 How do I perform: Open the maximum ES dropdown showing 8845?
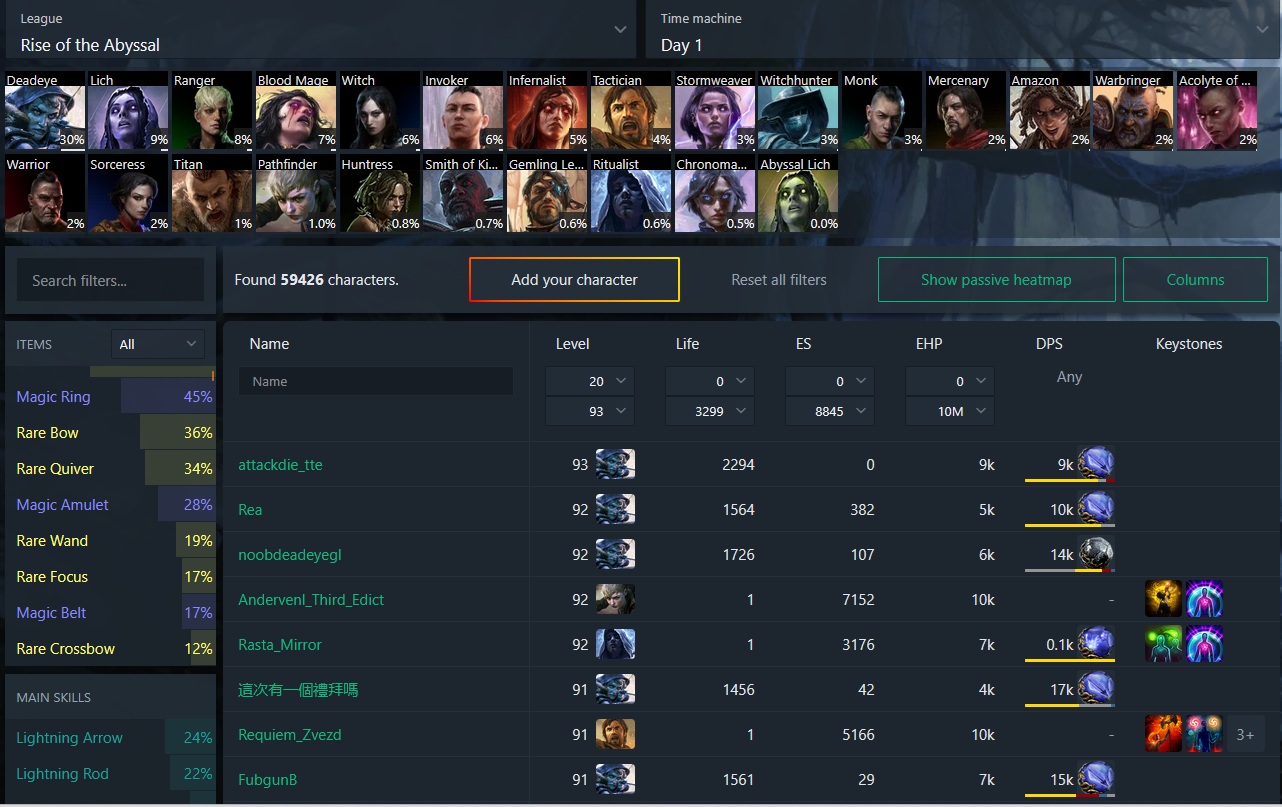point(830,411)
